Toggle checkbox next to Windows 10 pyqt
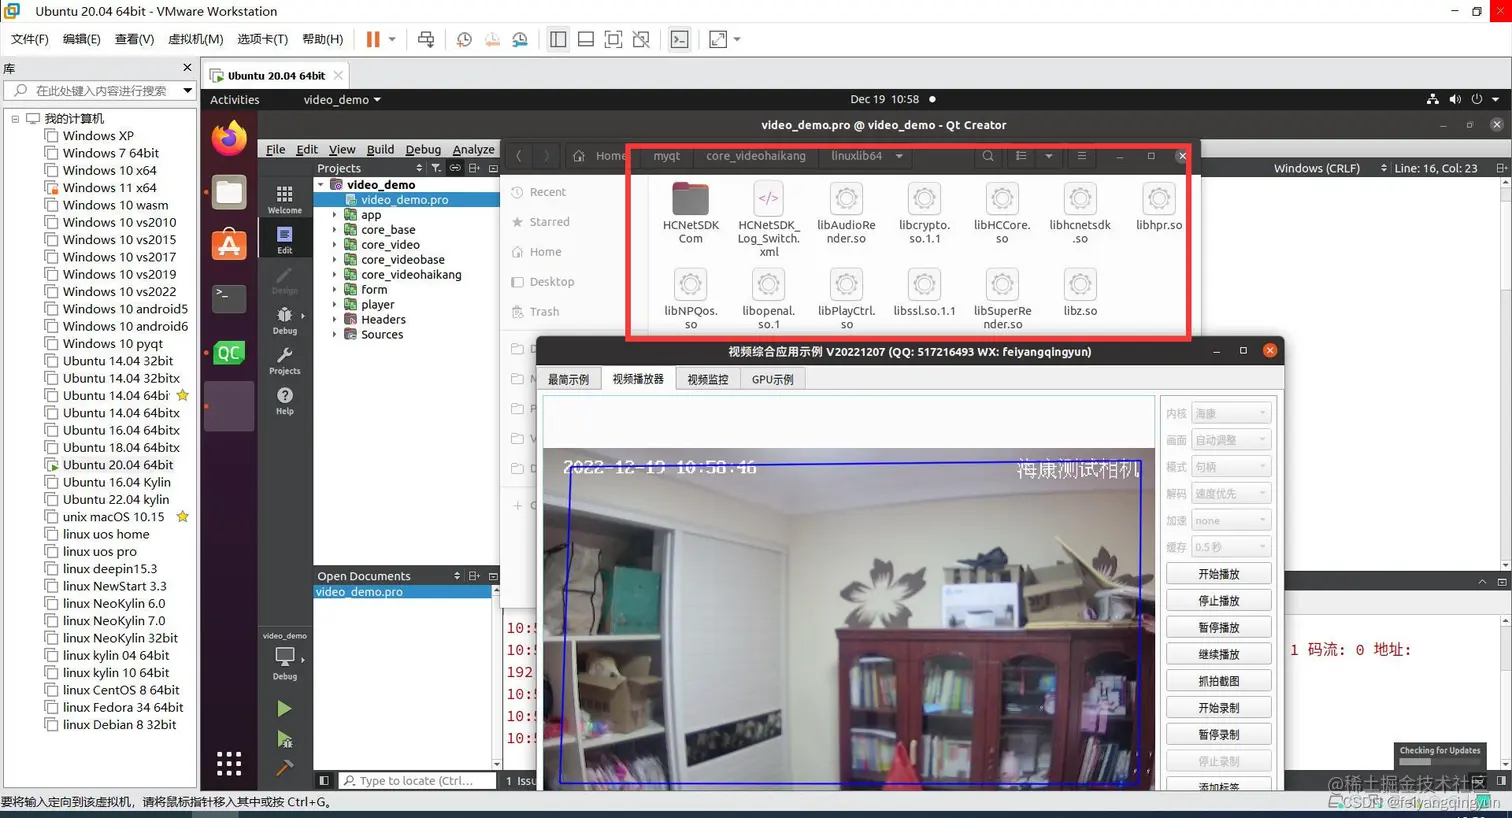The width and height of the screenshot is (1512, 818). (51, 343)
